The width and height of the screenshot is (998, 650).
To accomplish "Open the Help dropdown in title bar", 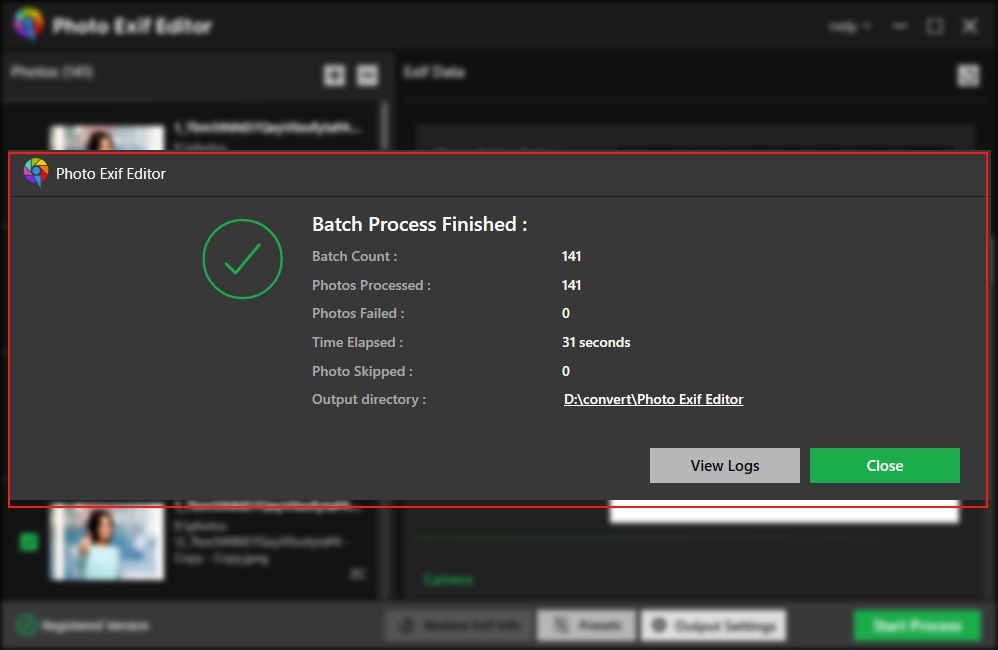I will pos(849,27).
